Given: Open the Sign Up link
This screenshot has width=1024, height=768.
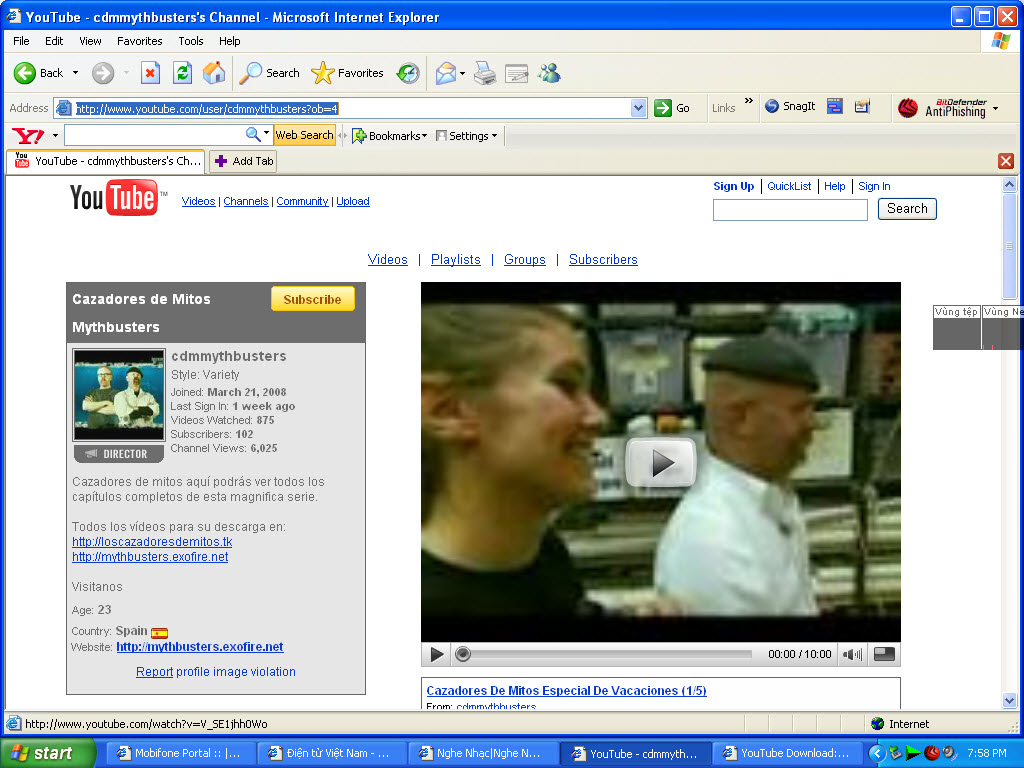Looking at the screenshot, I should pyautogui.click(x=733, y=186).
